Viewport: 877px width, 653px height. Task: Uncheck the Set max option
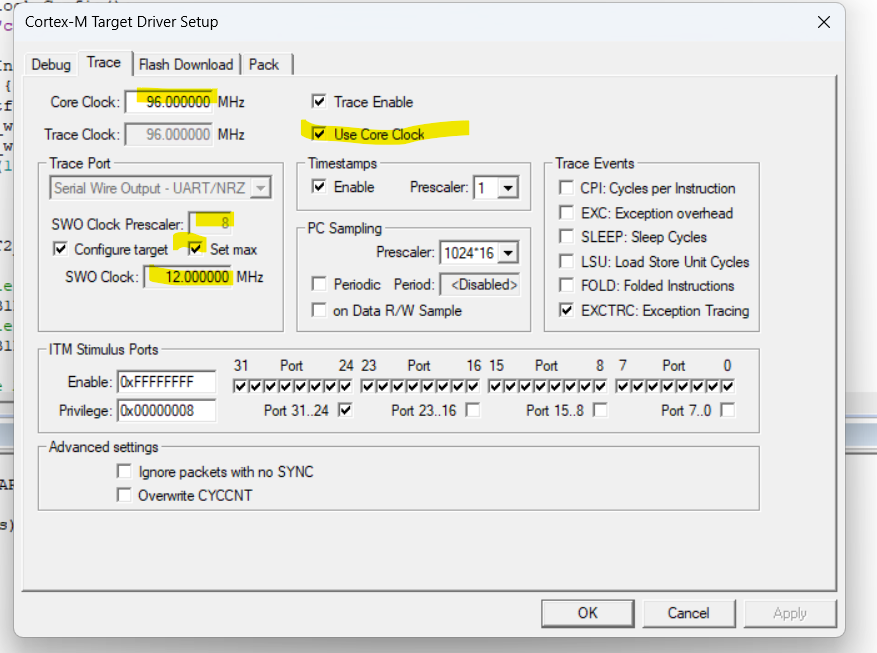[196, 247]
